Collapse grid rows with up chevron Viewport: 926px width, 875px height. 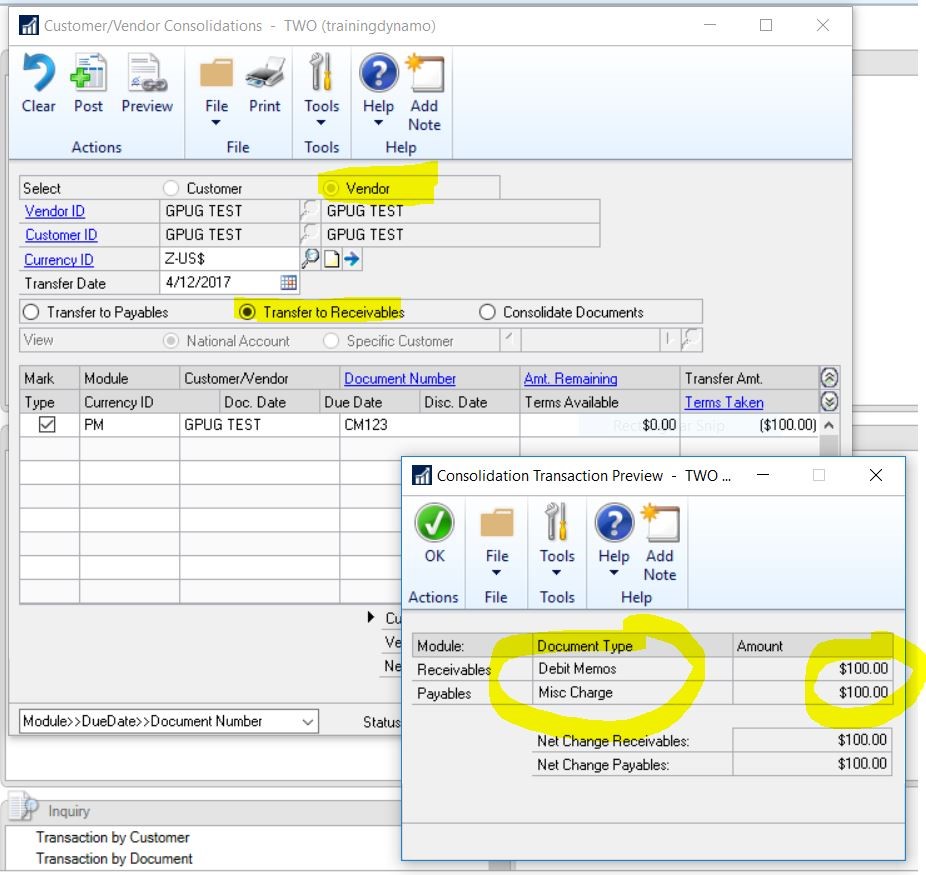coord(829,377)
